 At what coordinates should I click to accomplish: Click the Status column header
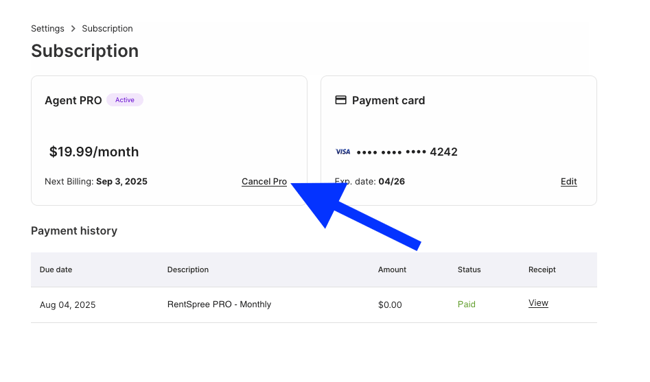(x=469, y=269)
